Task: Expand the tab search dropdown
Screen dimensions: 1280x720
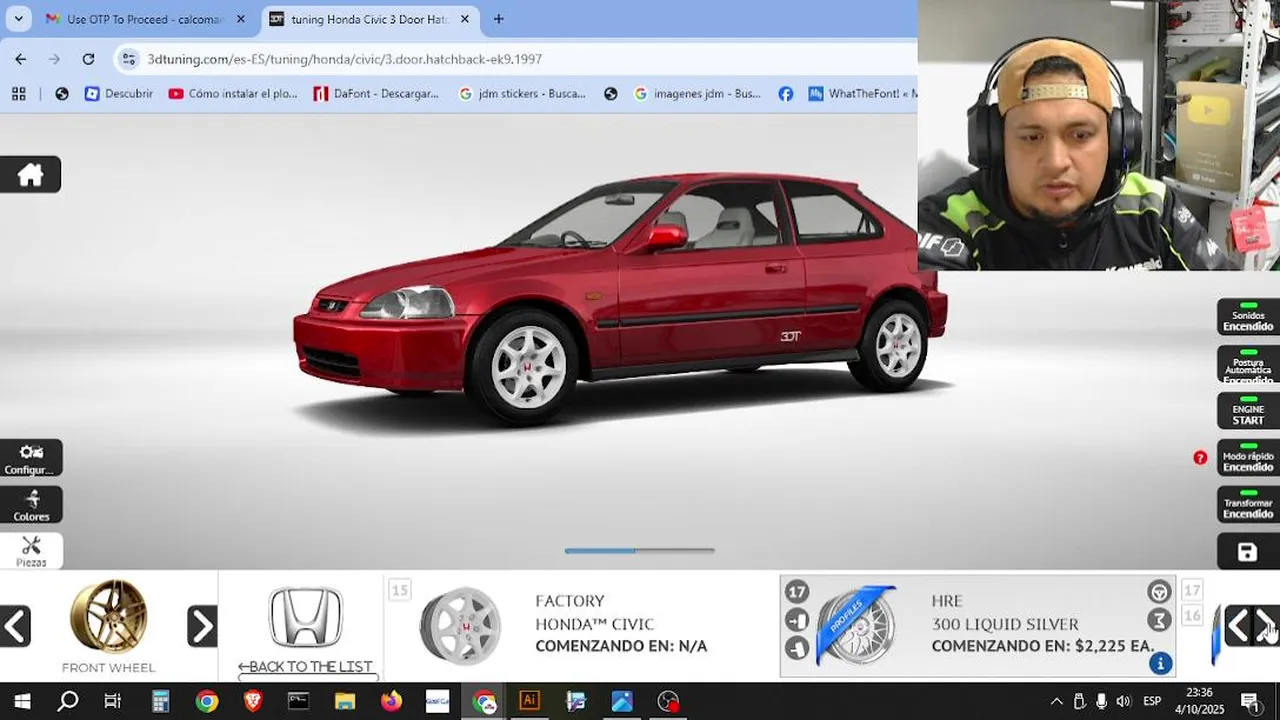Action: [18, 19]
